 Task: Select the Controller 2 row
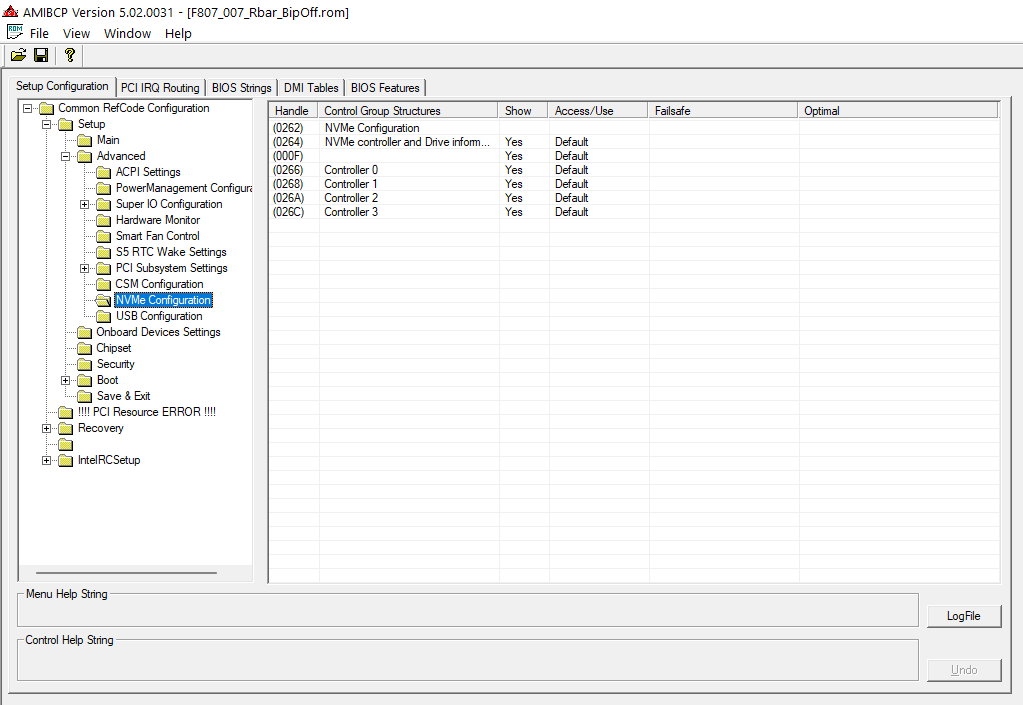pos(634,198)
